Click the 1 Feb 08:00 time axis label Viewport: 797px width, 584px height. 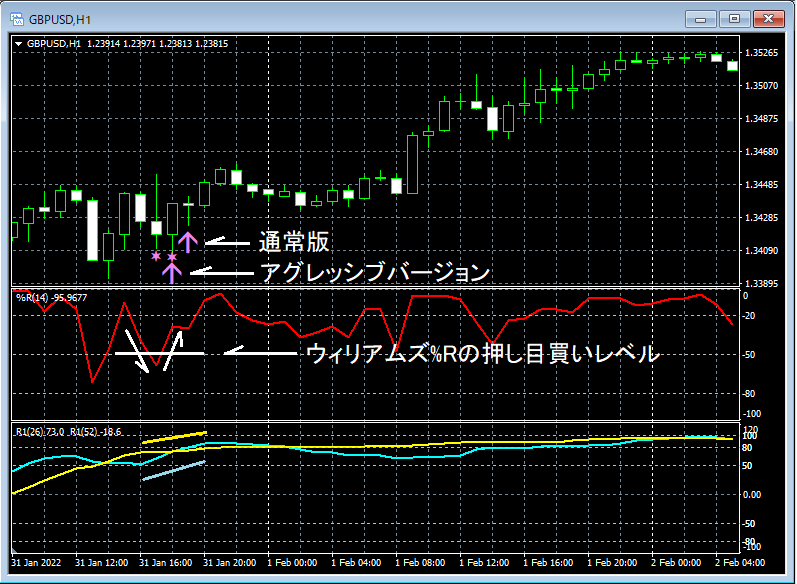pyautogui.click(x=420, y=563)
